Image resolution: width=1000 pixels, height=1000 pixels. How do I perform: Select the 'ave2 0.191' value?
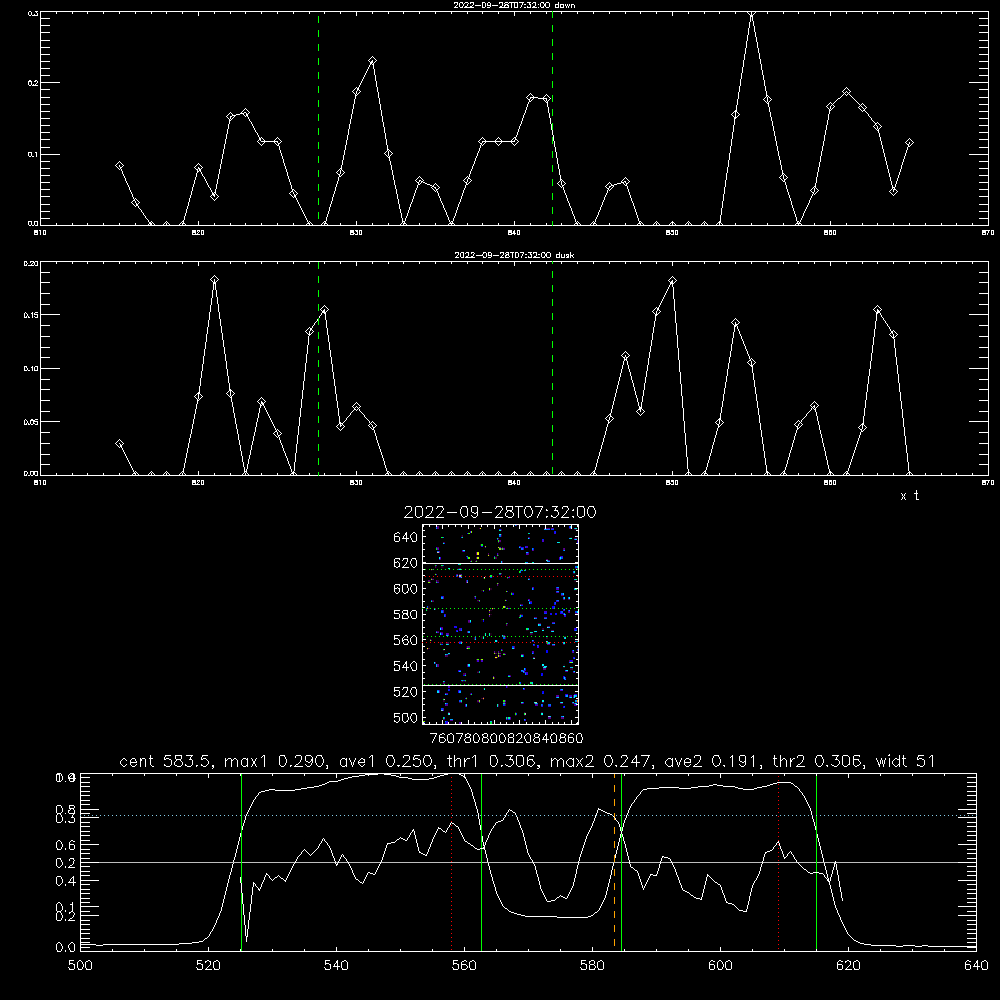click(x=711, y=761)
